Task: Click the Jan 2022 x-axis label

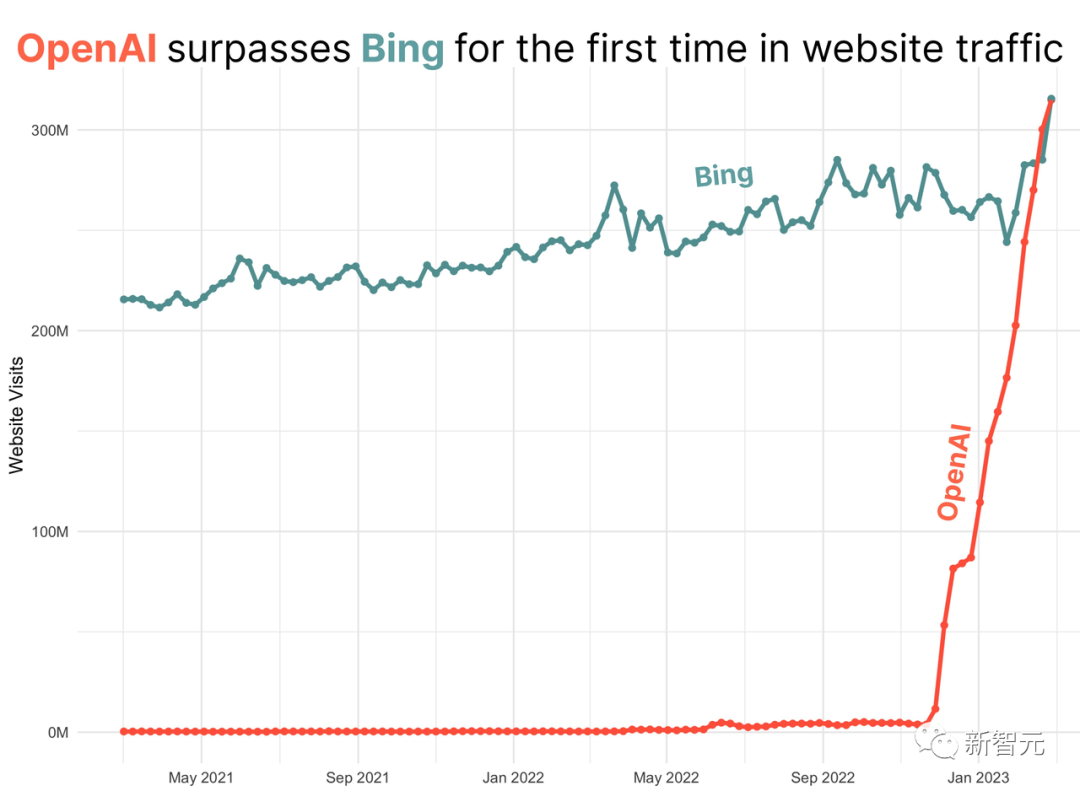Action: click(513, 778)
